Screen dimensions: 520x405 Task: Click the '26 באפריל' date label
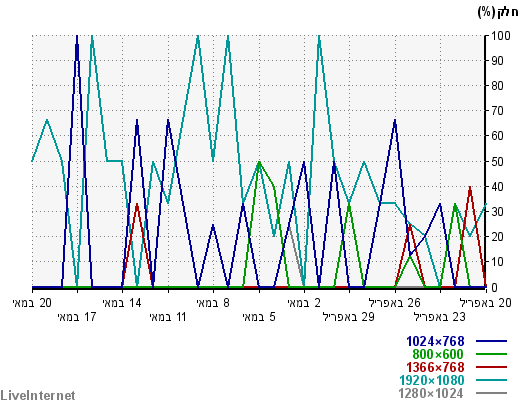pyautogui.click(x=394, y=303)
